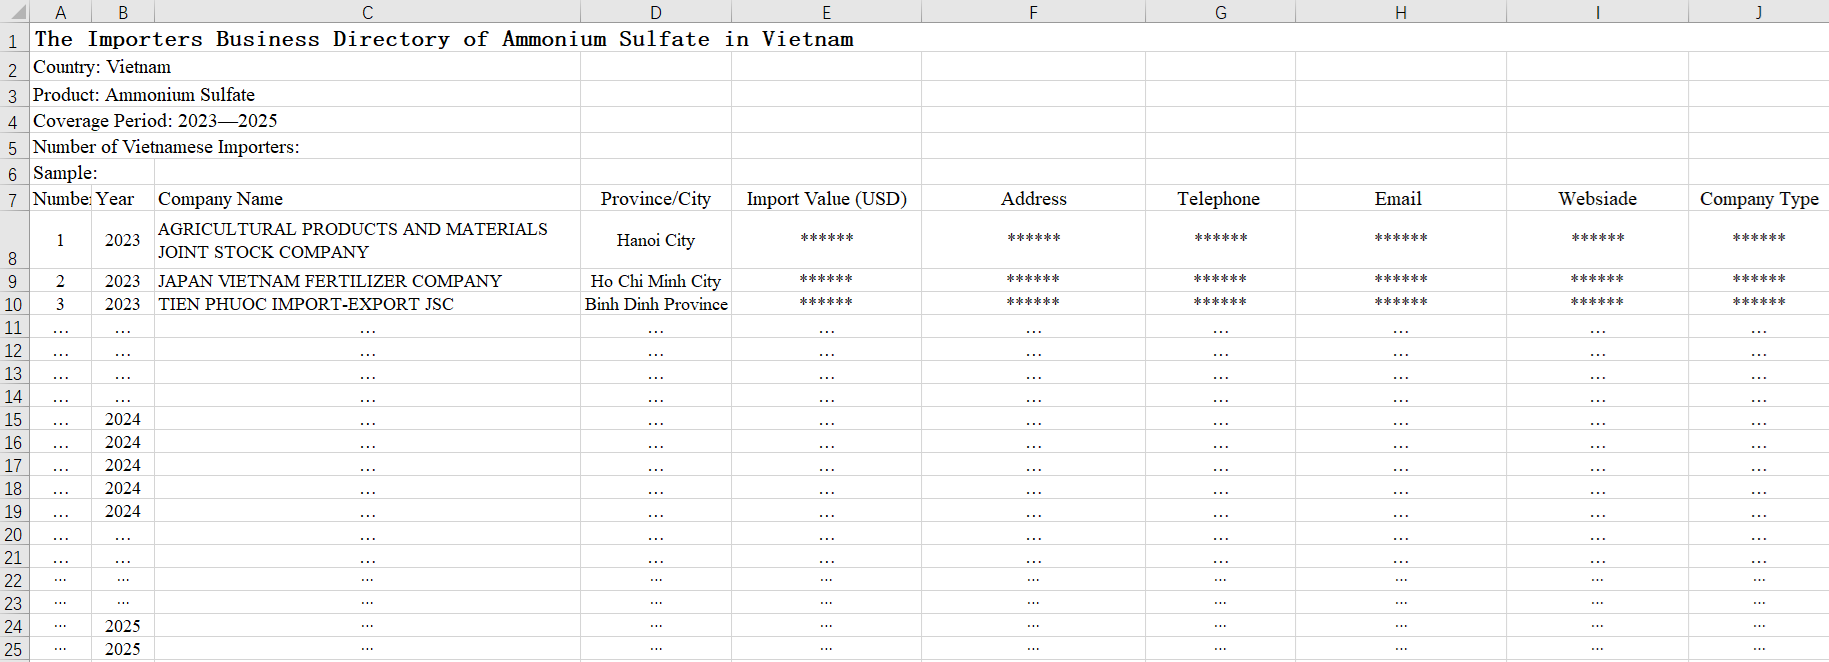The image size is (1829, 662).
Task: Click the spreadsheet title cell in row 1
Action: coord(443,39)
